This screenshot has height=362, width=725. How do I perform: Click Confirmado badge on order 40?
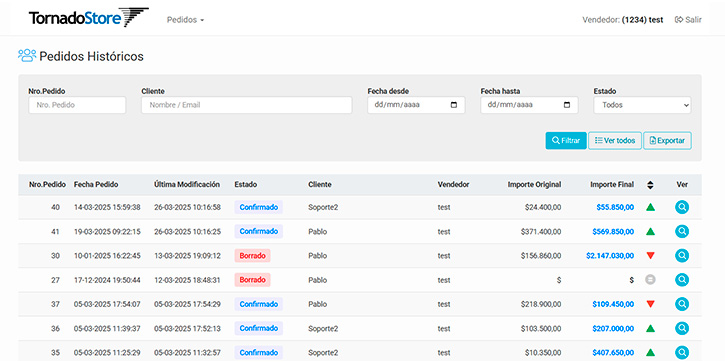point(258,207)
